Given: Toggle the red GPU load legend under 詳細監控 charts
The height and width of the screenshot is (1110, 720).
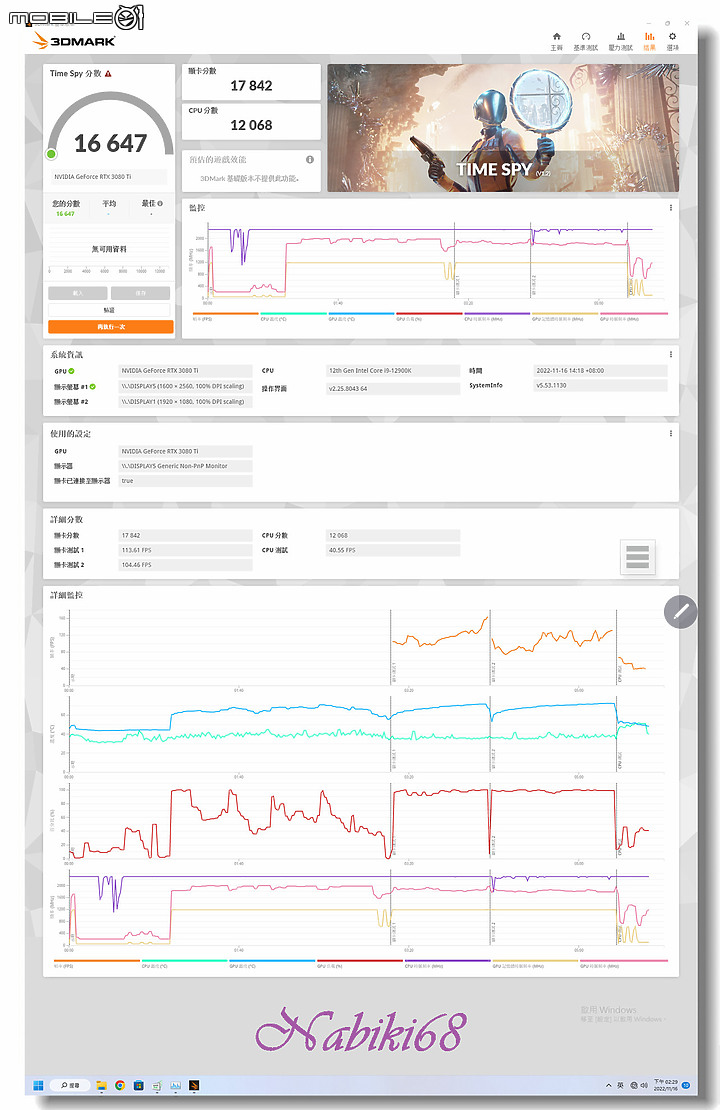Looking at the screenshot, I should (360, 963).
